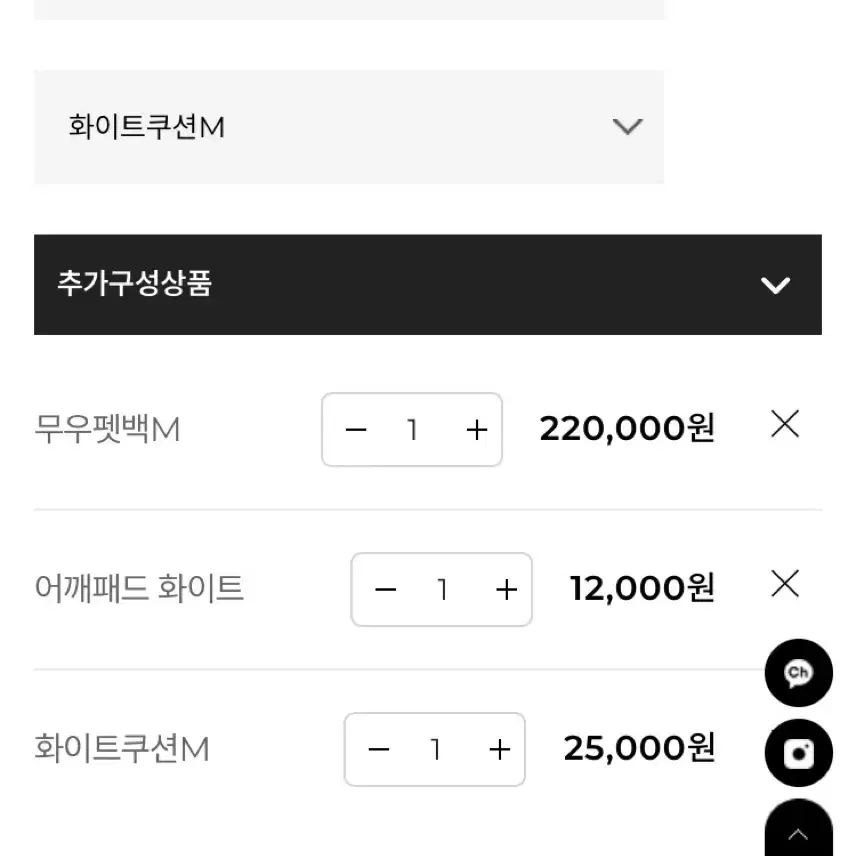Remove 무우펫백M from the selected items
The height and width of the screenshot is (856, 856).
(785, 425)
